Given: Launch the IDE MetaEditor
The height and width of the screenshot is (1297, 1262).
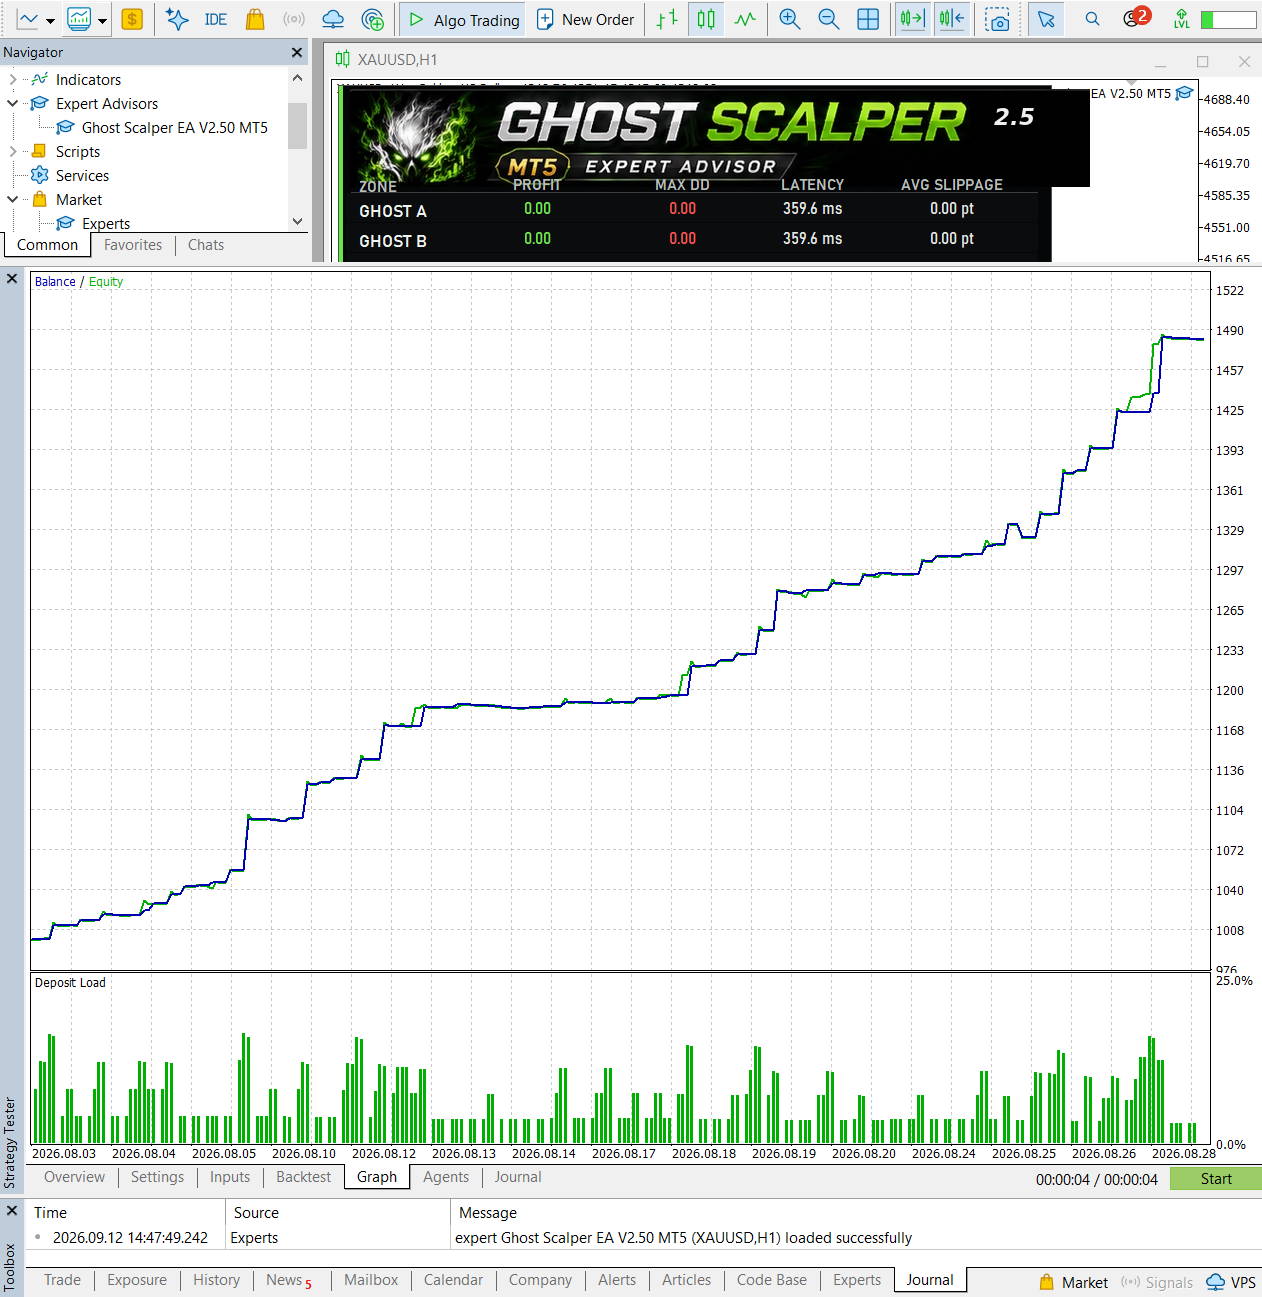Looking at the screenshot, I should coord(215,19).
